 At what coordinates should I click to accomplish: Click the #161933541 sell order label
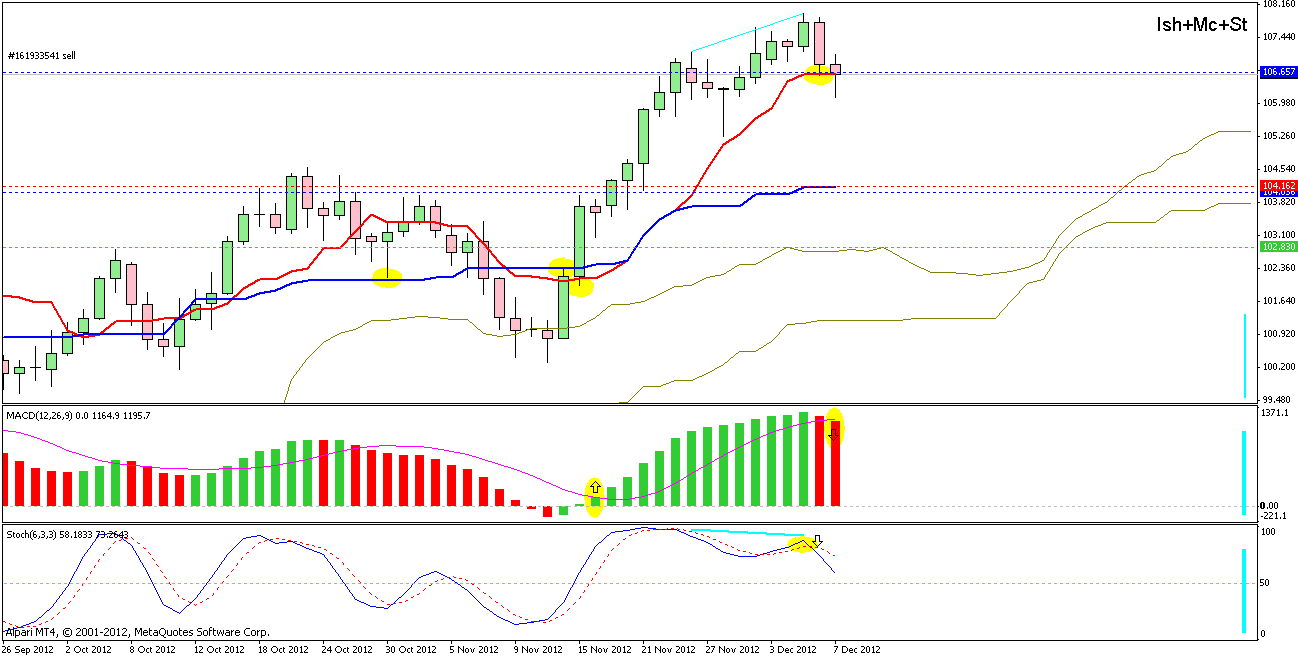click(x=42, y=56)
